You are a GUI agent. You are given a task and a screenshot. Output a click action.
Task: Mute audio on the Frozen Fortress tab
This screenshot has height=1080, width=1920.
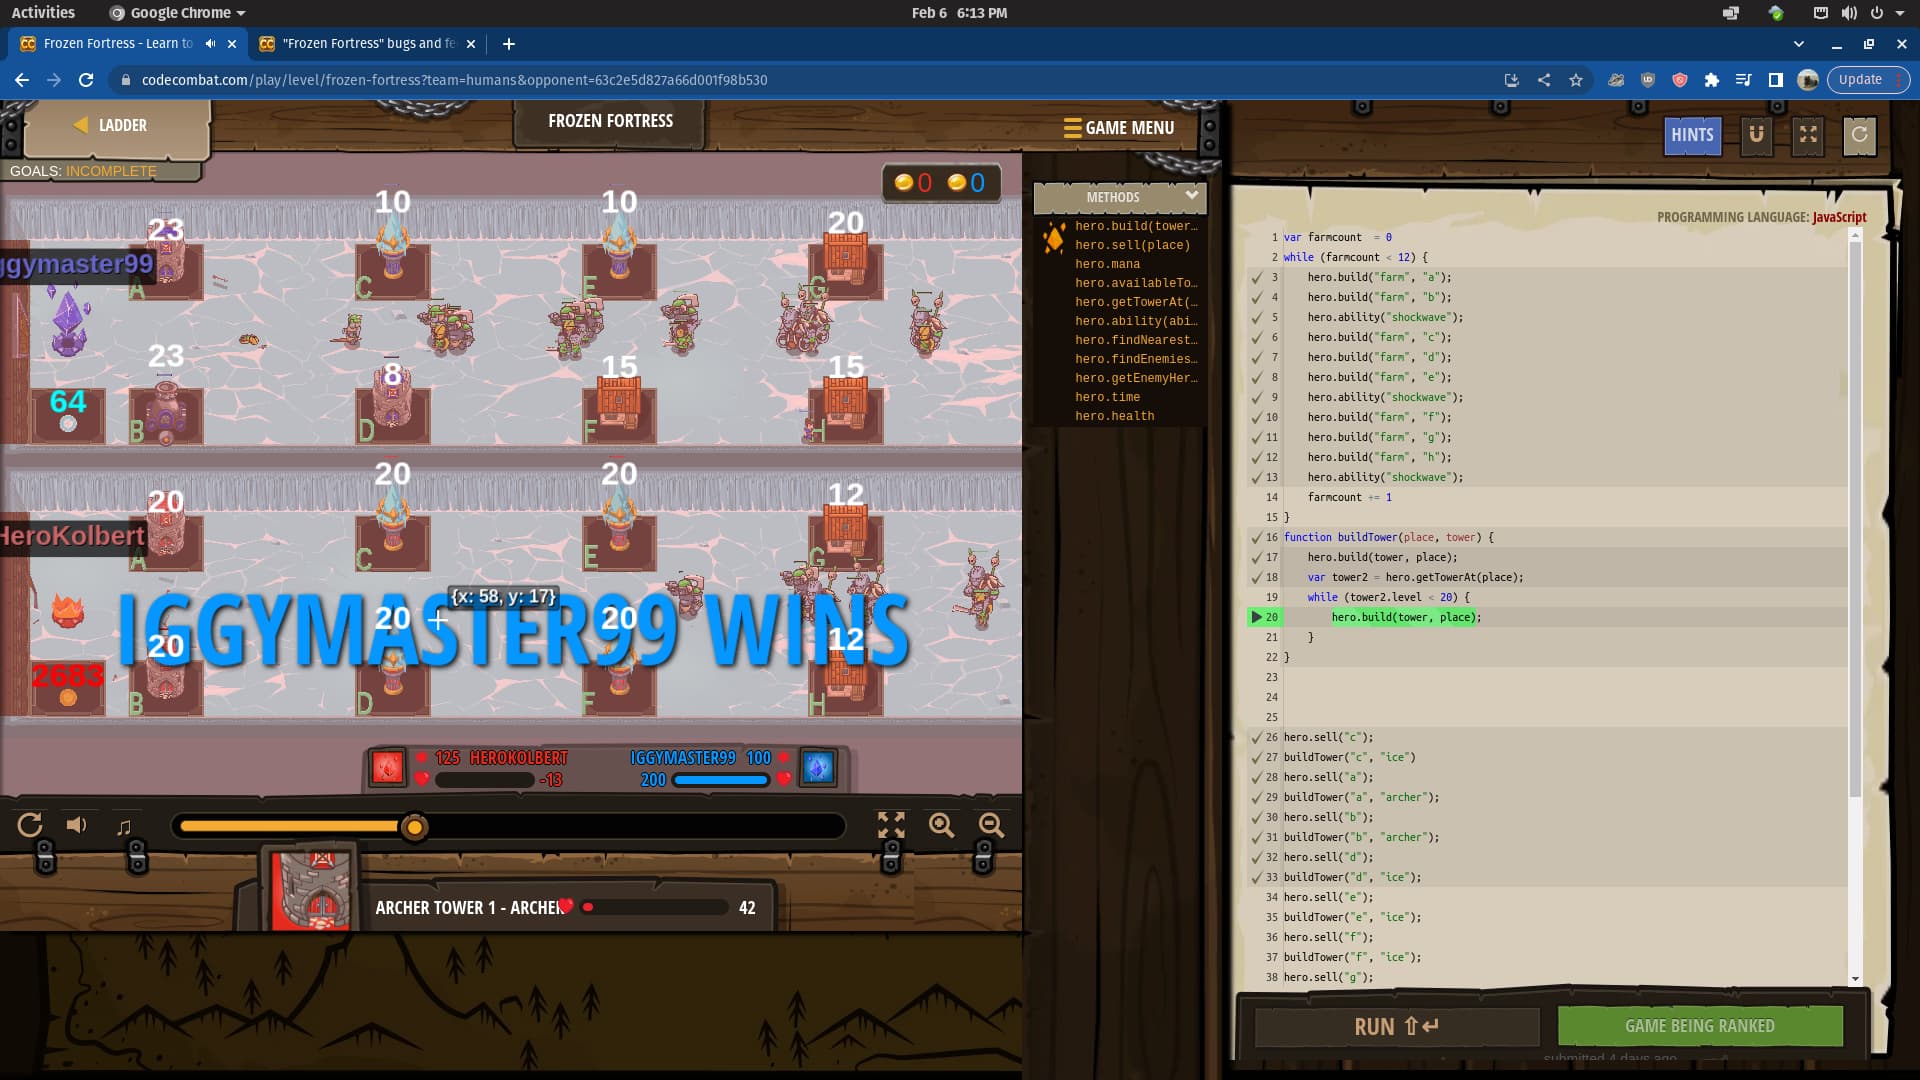coord(210,44)
